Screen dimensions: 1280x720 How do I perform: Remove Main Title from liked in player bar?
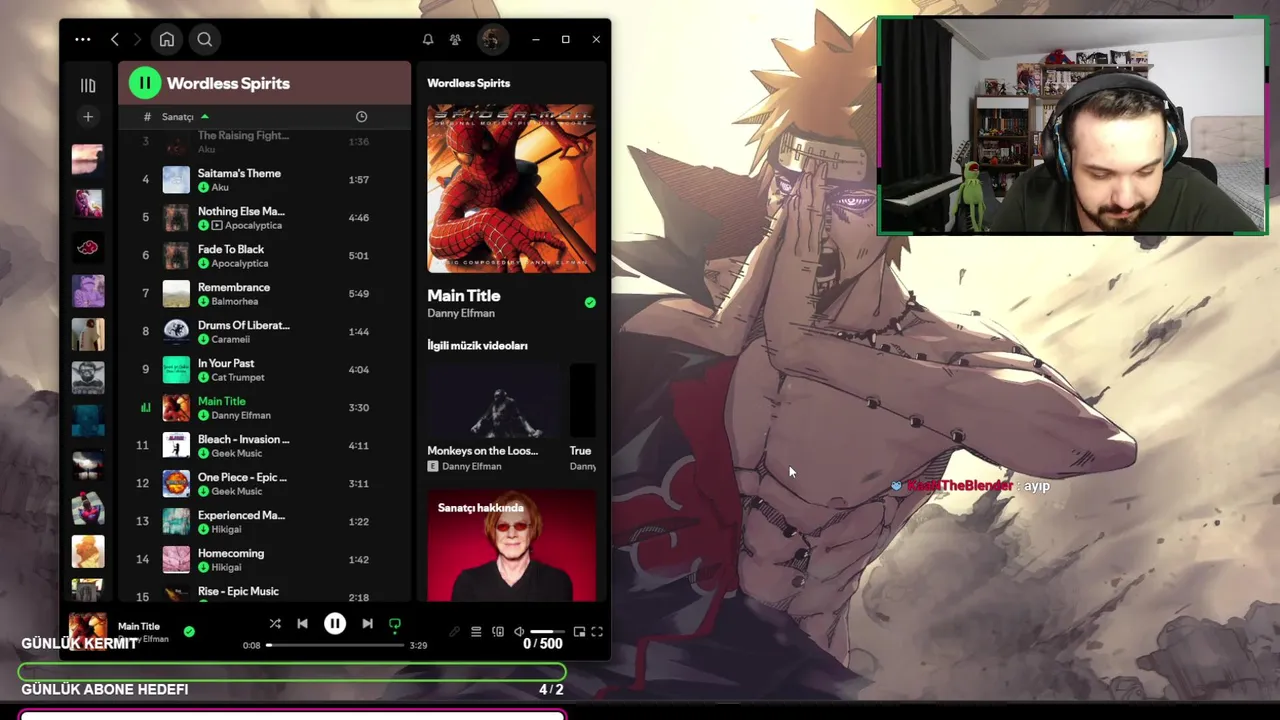[x=189, y=631]
